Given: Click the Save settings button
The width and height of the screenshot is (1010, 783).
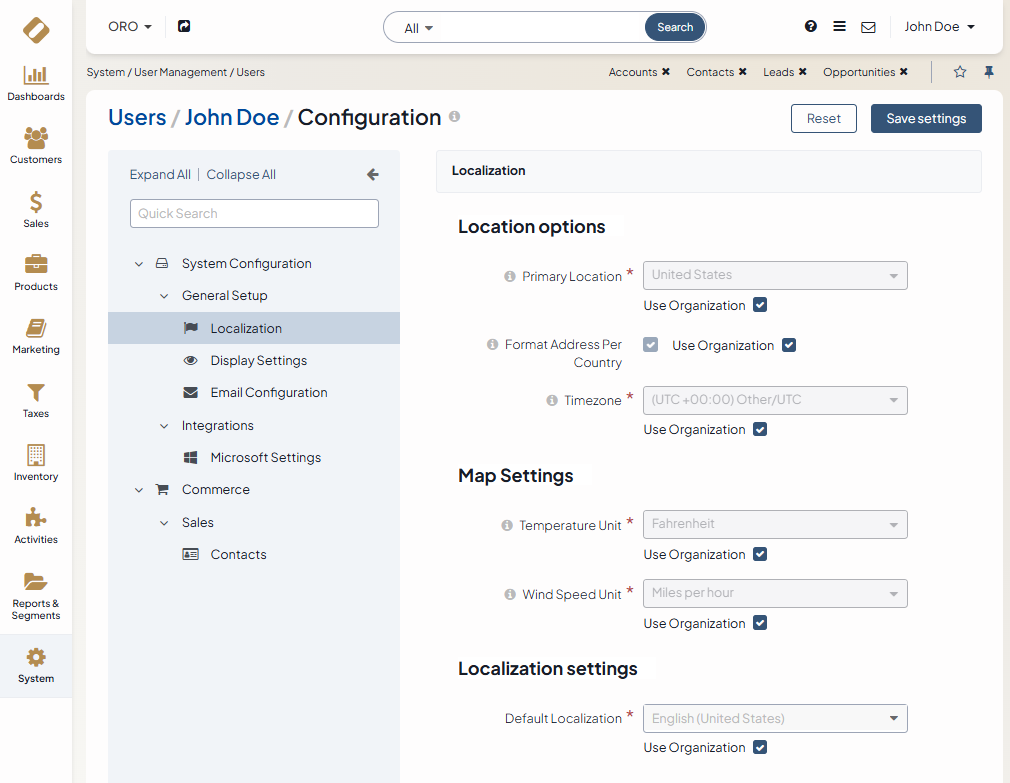Looking at the screenshot, I should 926,118.
